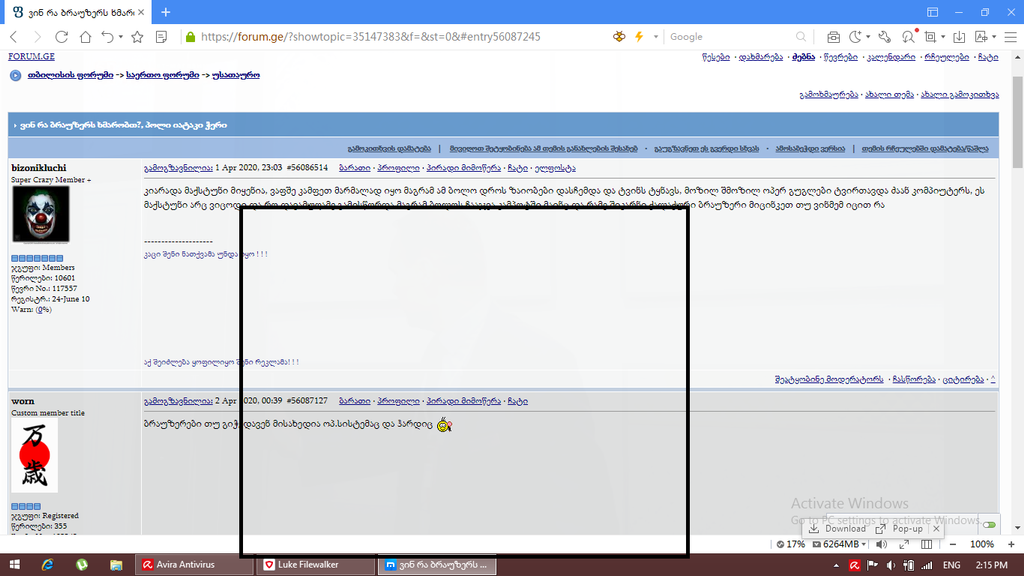The width and height of the screenshot is (1024, 576).
Task: Open the bizonikluchi username profile
Action: pyautogui.click(x=39, y=168)
